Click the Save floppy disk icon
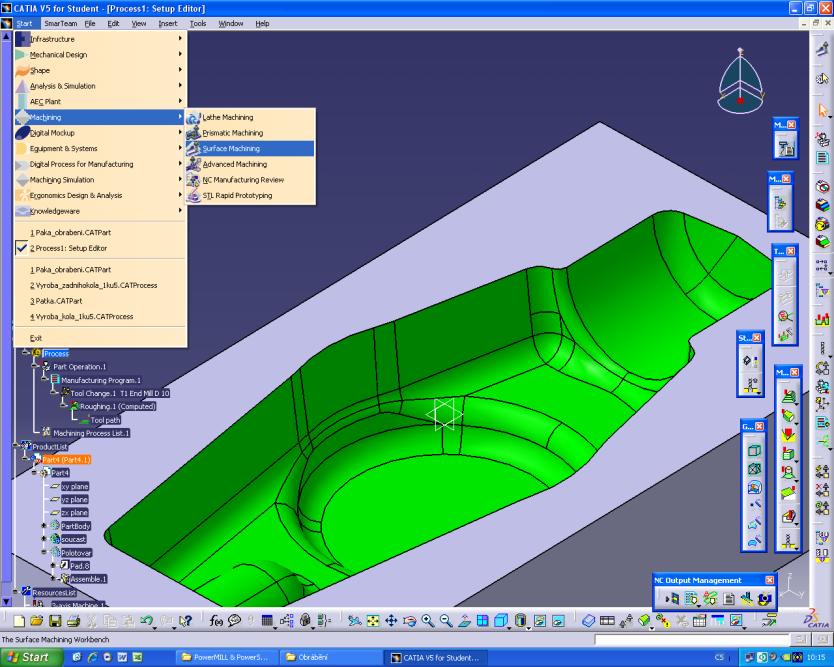834x667 pixels. pos(55,621)
